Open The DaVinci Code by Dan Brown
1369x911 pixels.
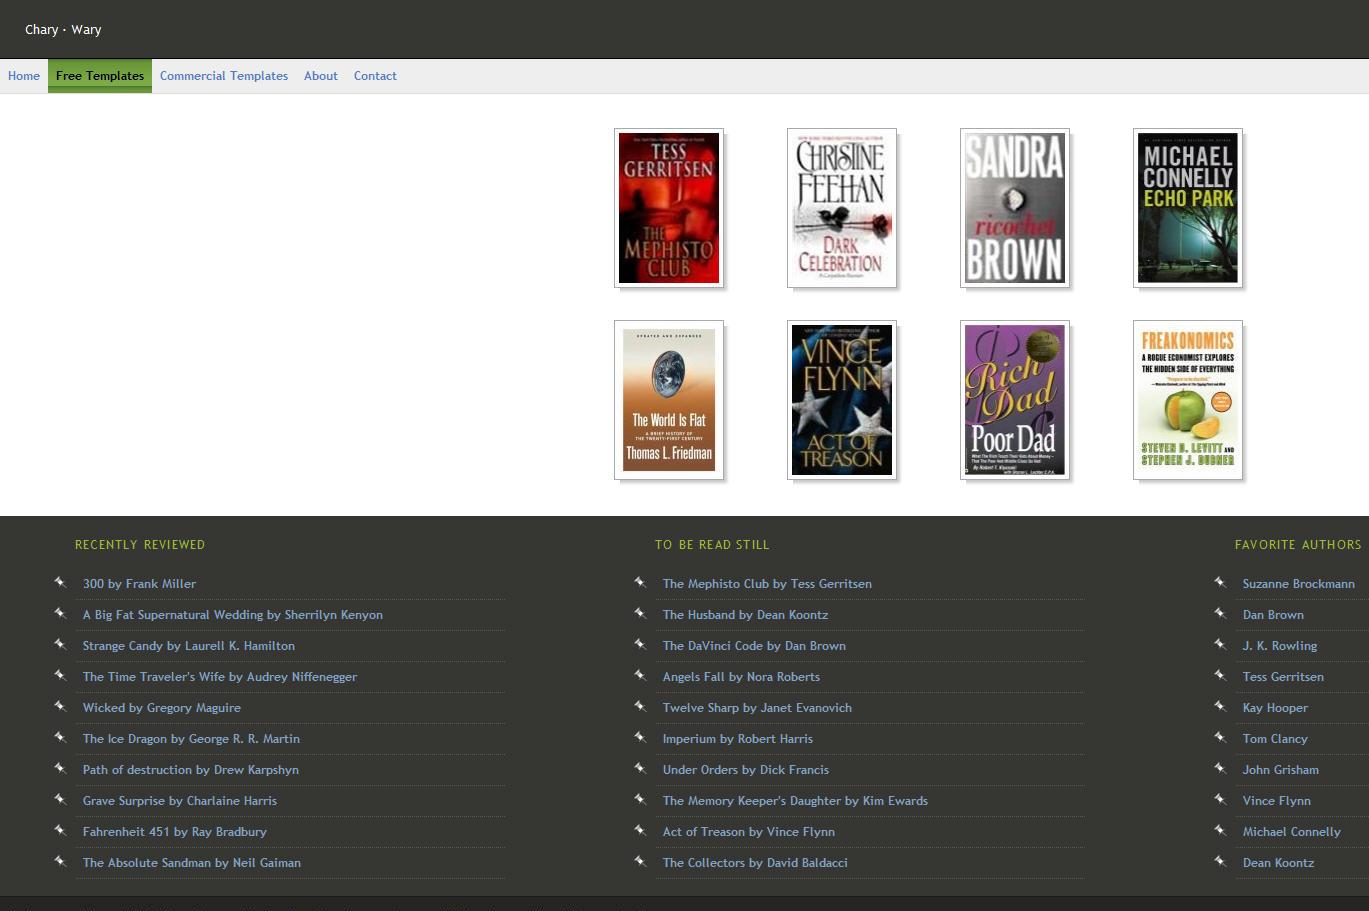point(754,646)
